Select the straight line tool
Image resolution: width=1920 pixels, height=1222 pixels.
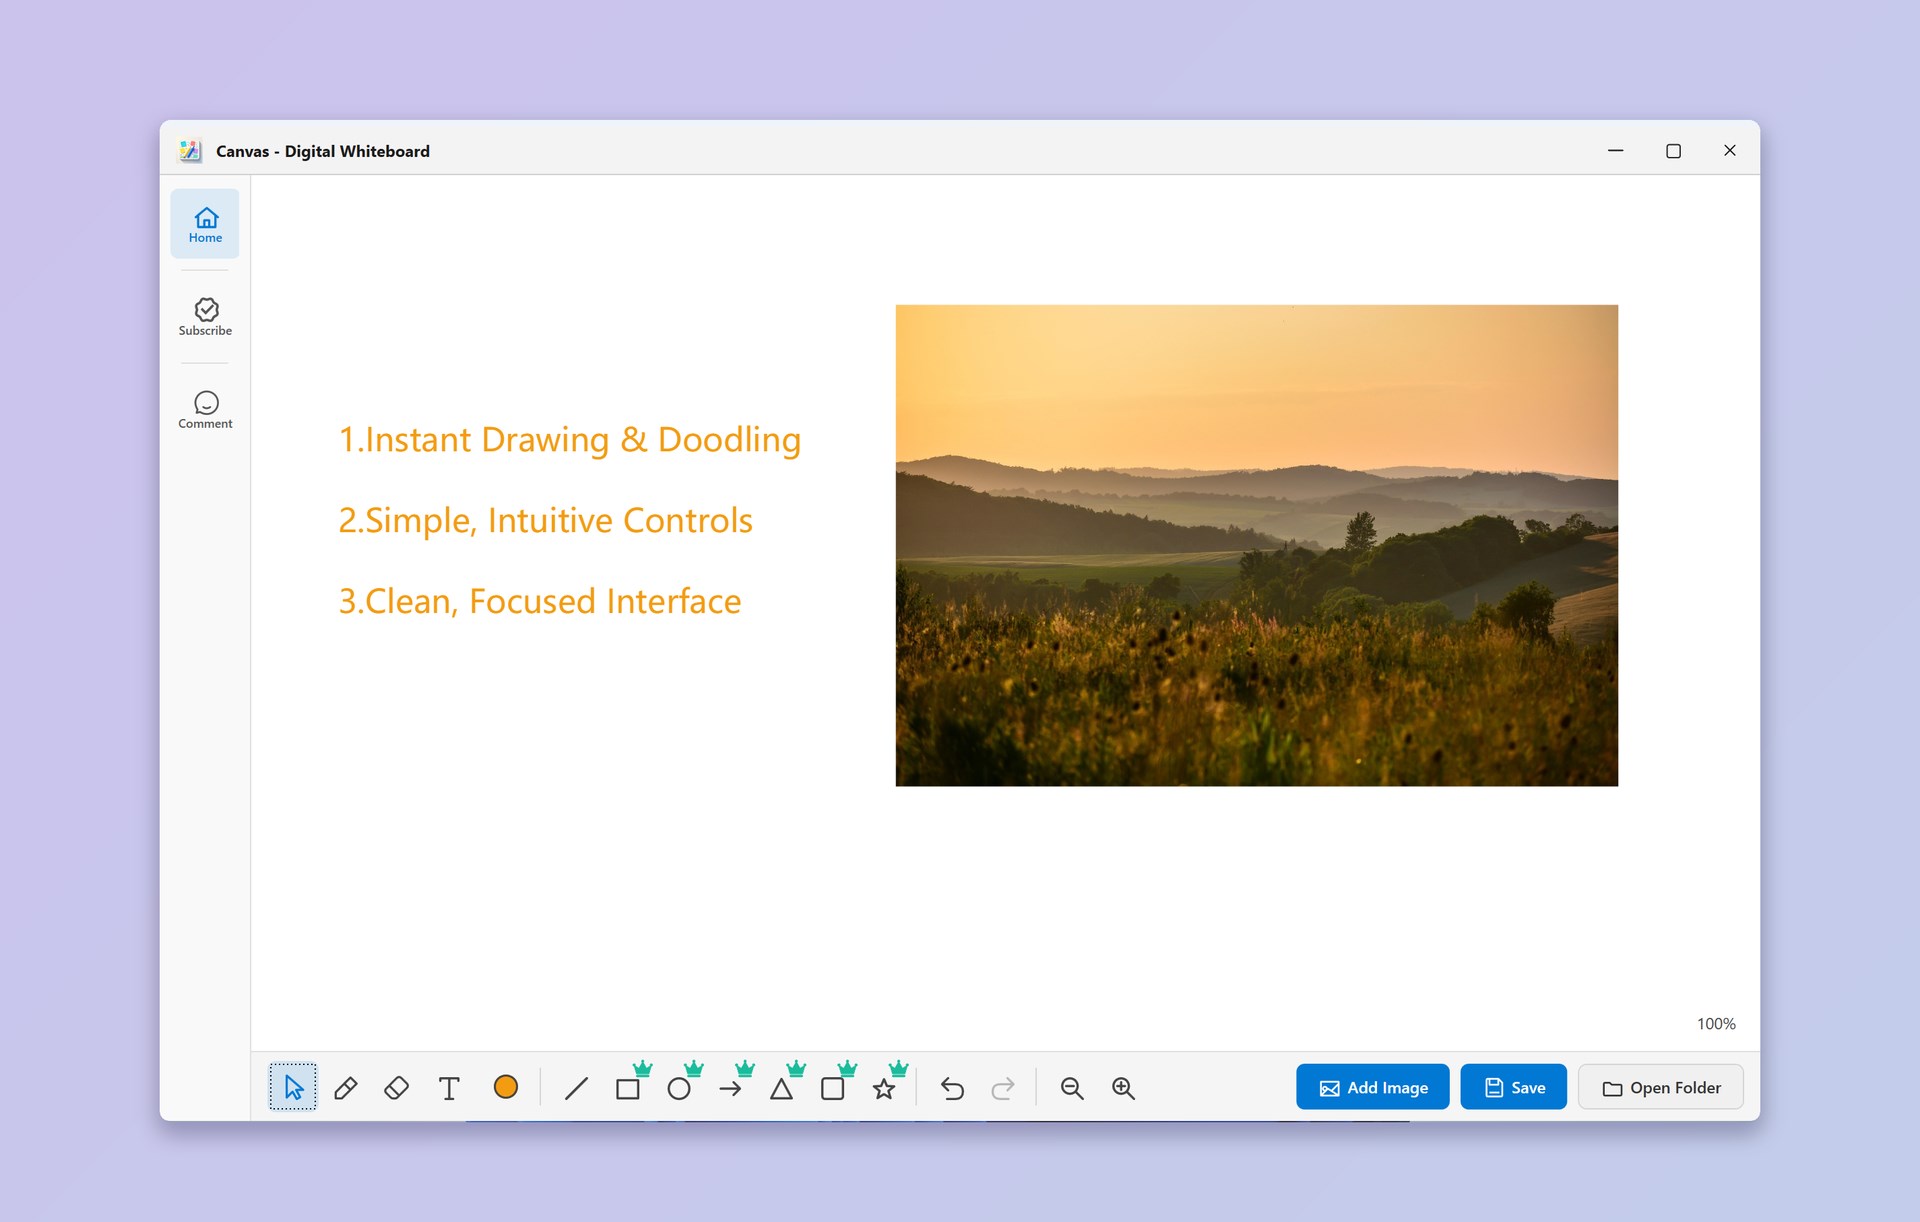click(576, 1088)
